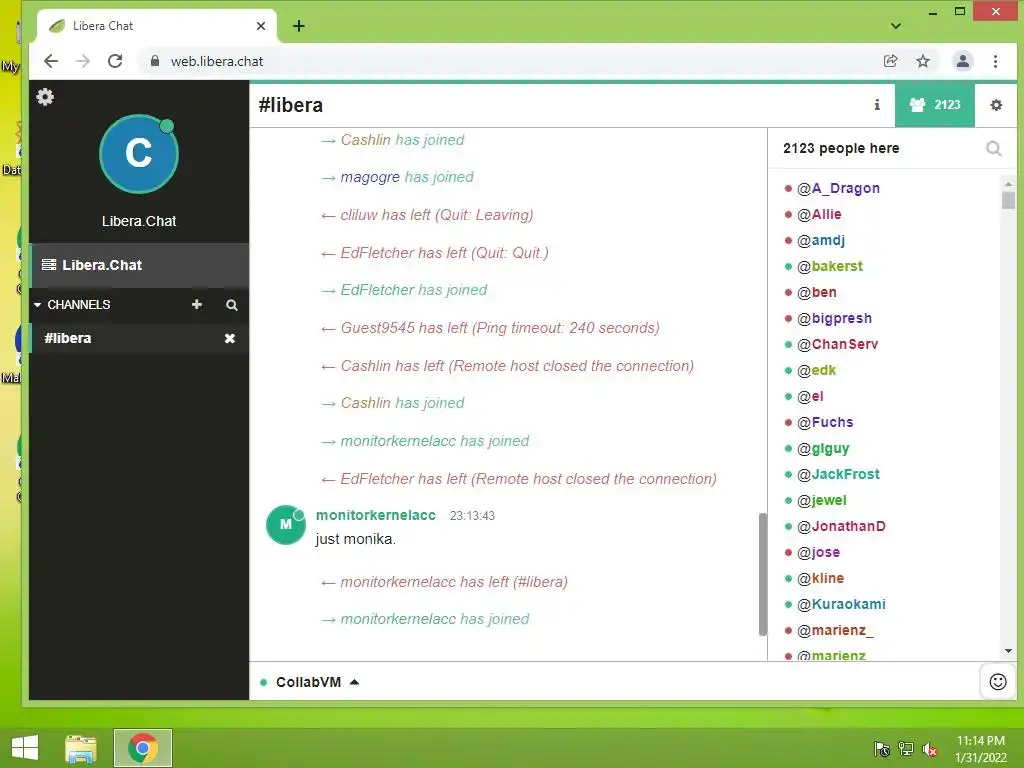Open channel info icon in header
Viewport: 1024px width, 768px height.
[x=877, y=104]
